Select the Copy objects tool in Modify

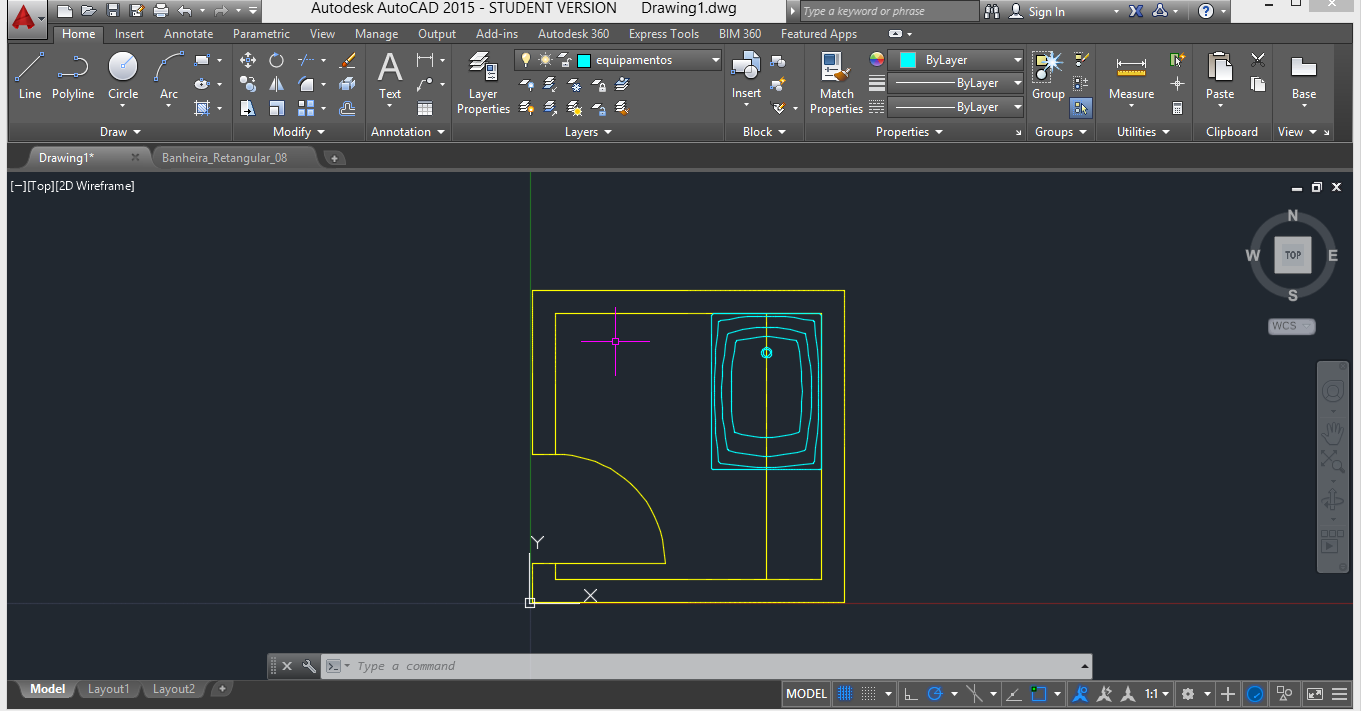pos(248,84)
